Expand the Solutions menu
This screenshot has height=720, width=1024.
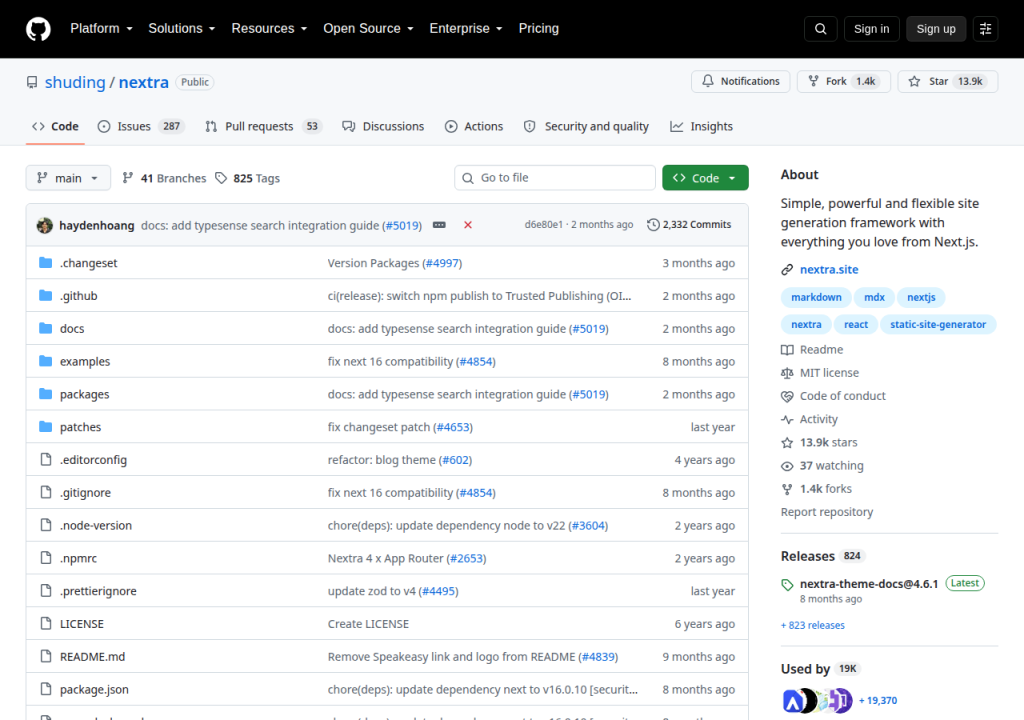(182, 28)
